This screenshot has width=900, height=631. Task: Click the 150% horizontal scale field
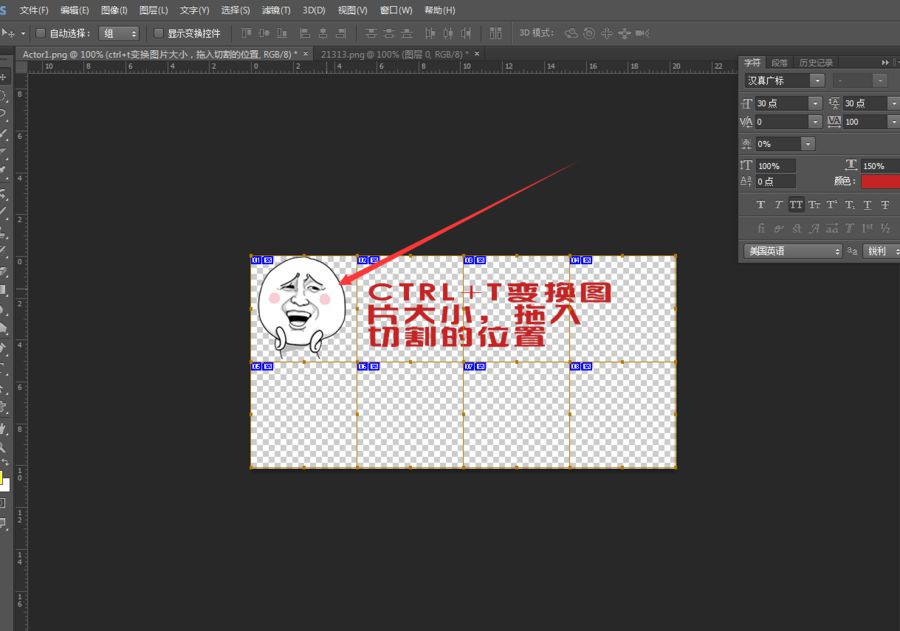pyautogui.click(x=880, y=166)
